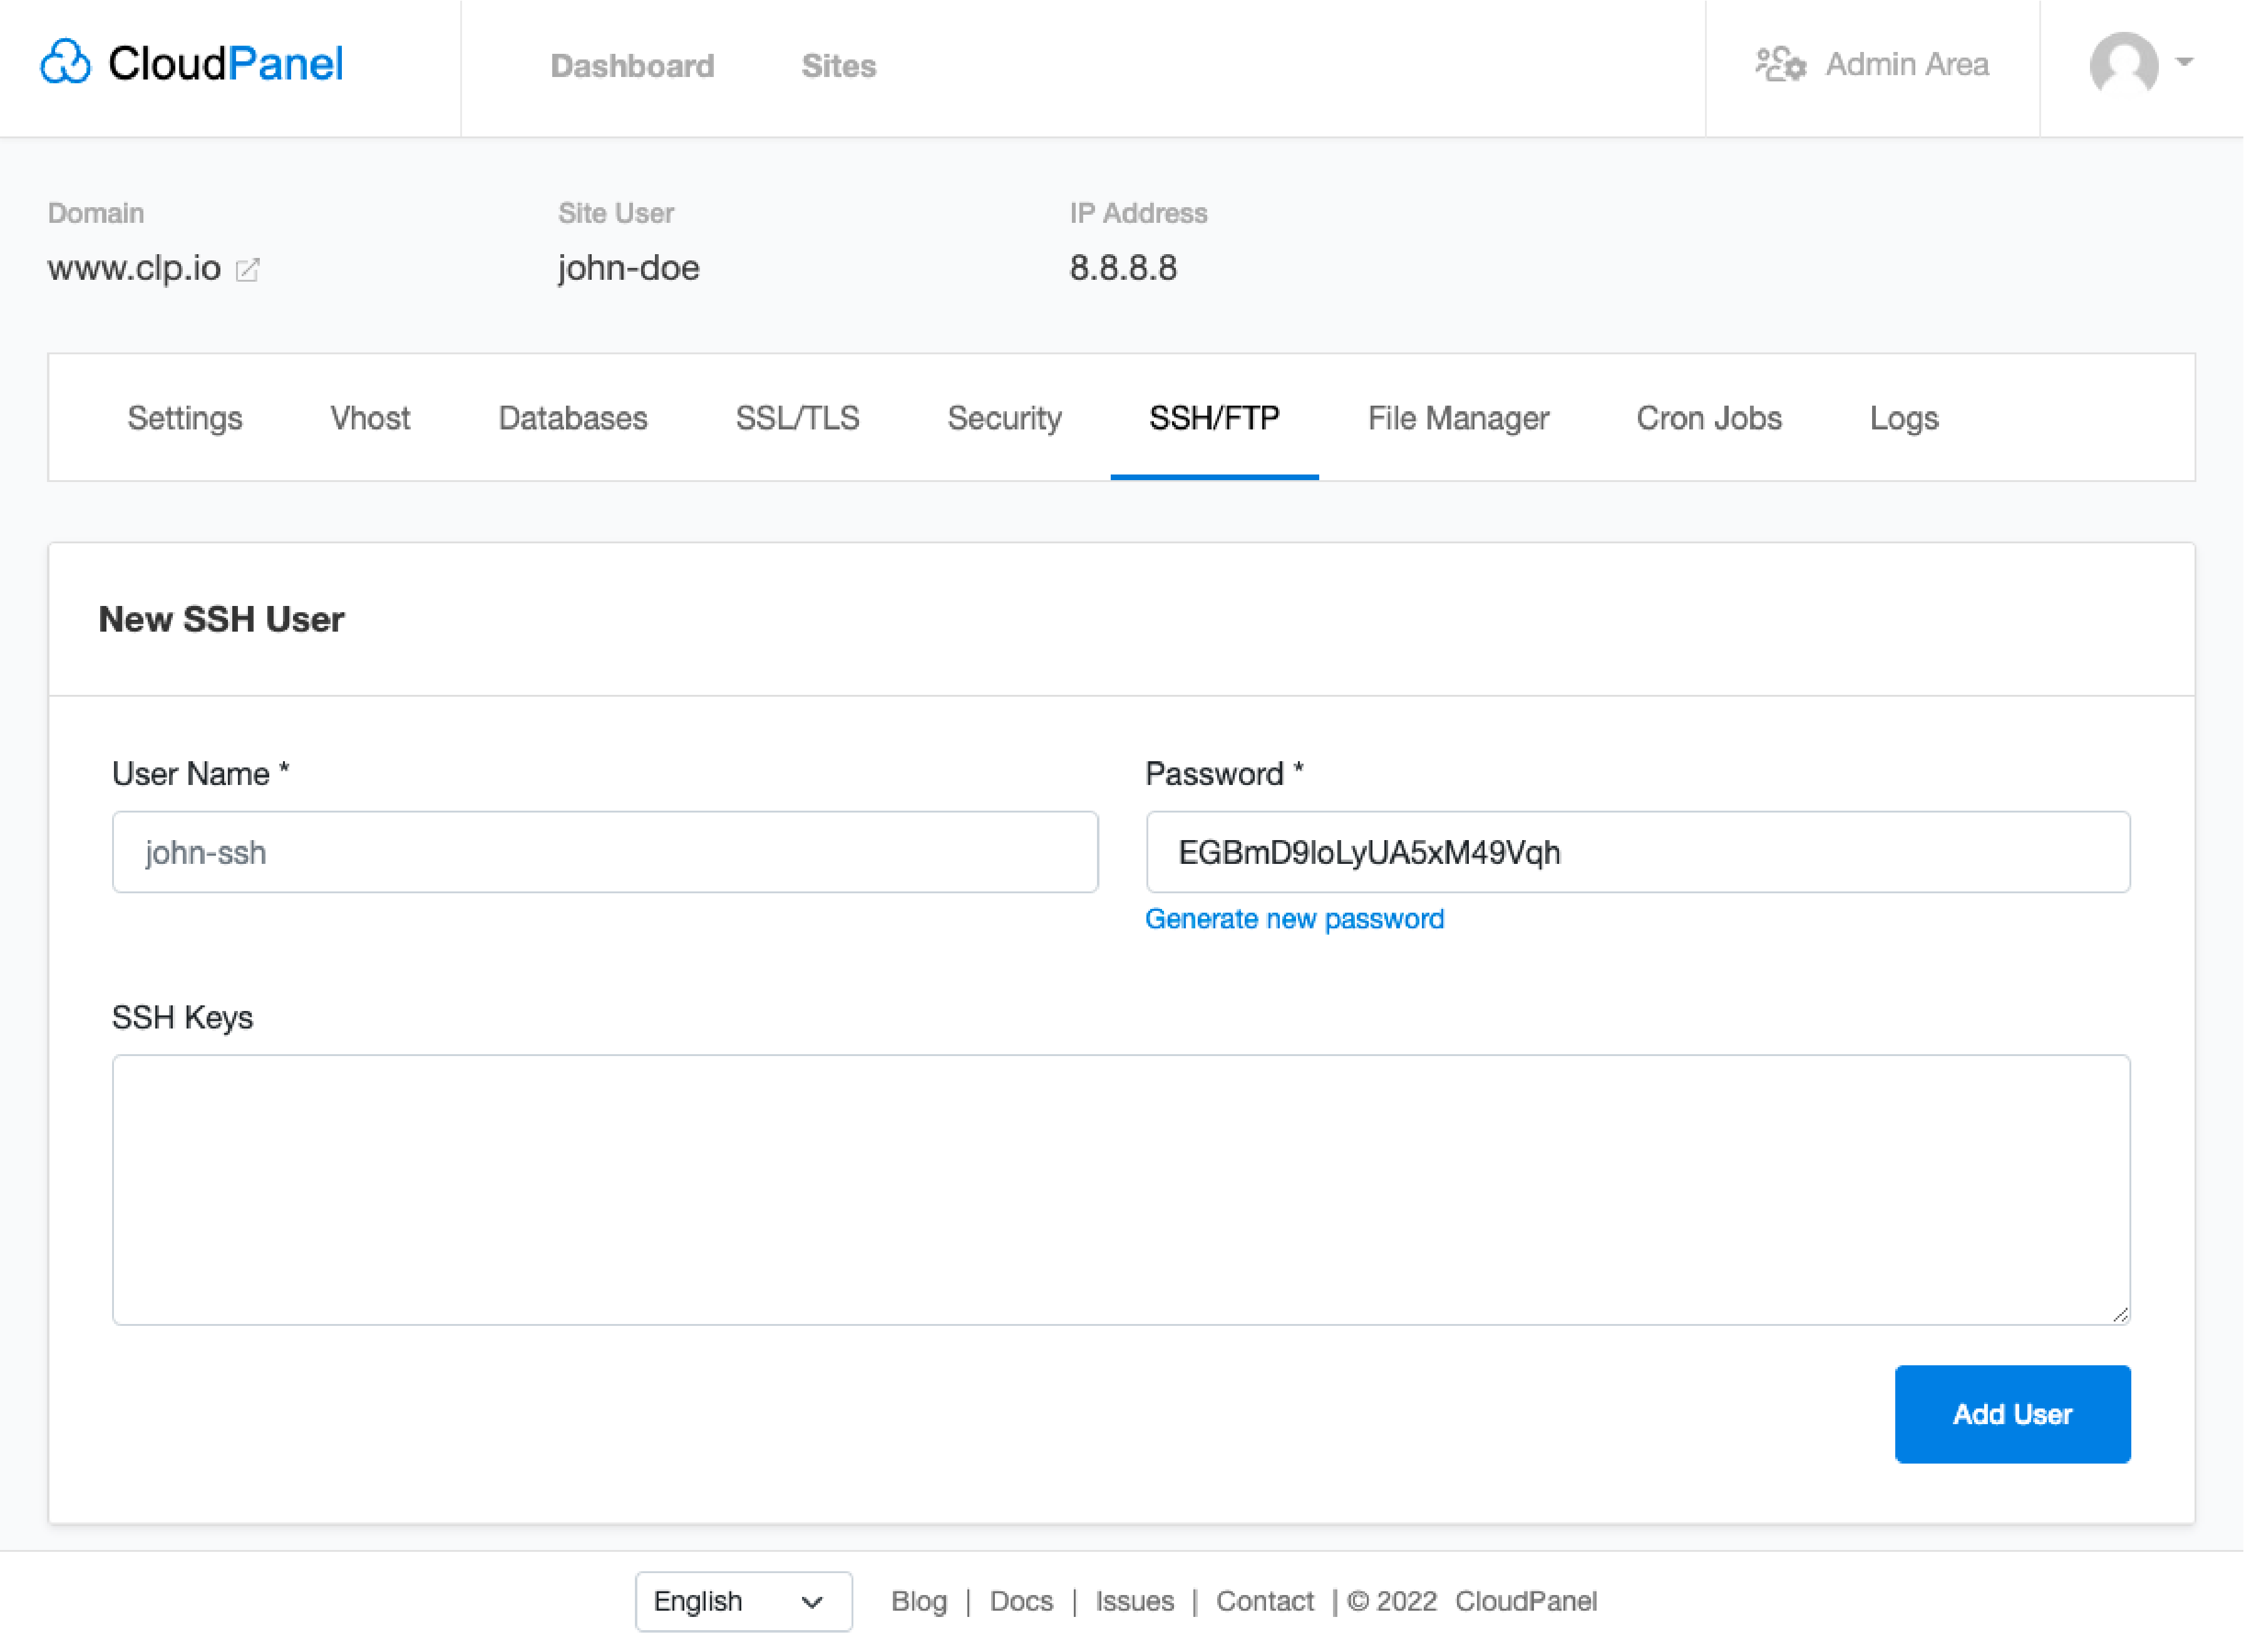2244x1652 pixels.
Task: Select the SSL/TLS tab
Action: pos(796,418)
